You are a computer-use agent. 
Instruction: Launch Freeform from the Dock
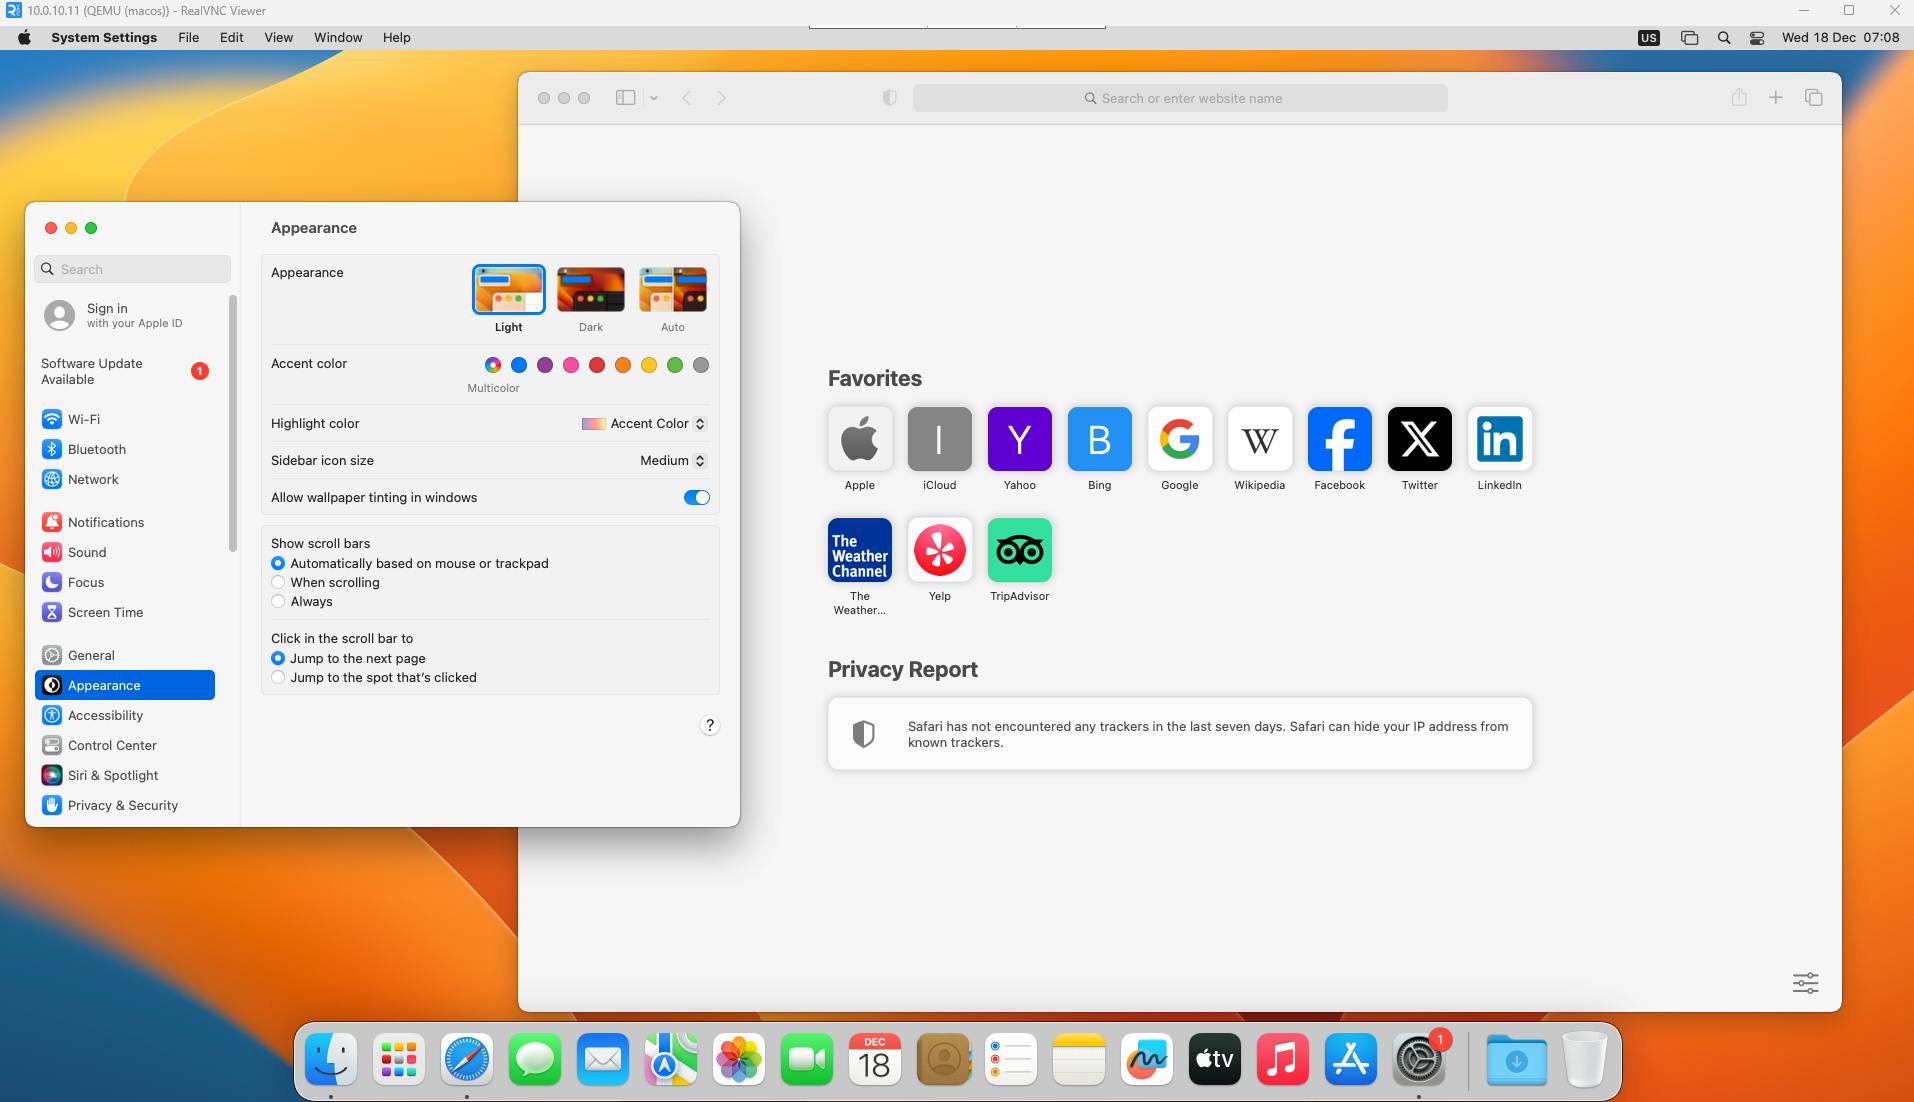1147,1059
